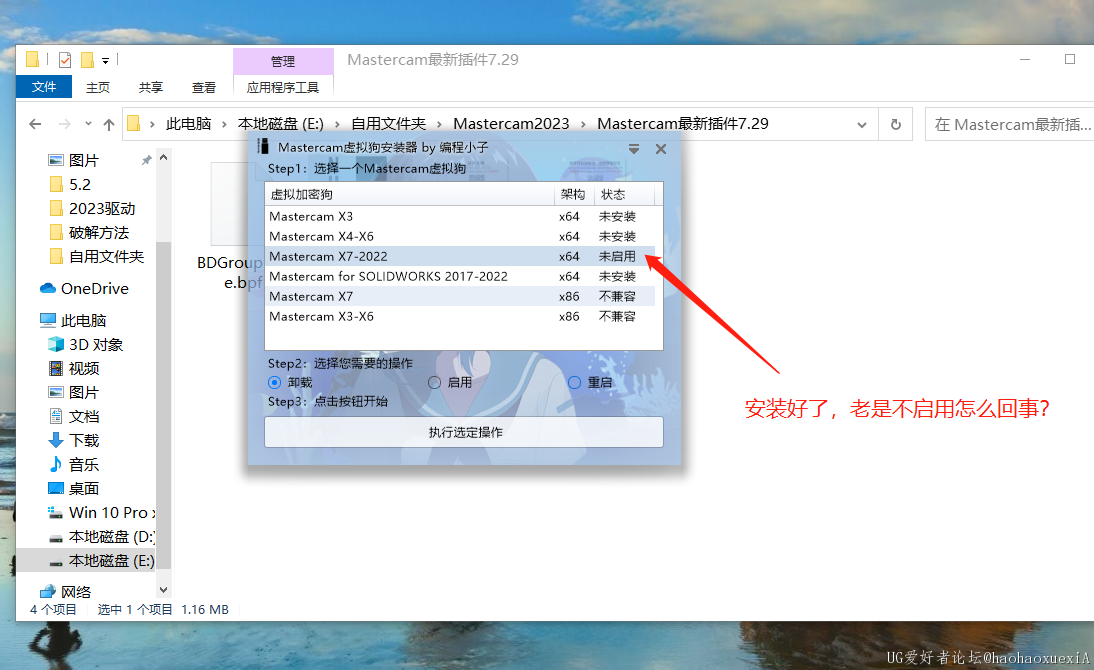Click the folder icon in the title bar
1094x670 pixels.
pos(32,59)
